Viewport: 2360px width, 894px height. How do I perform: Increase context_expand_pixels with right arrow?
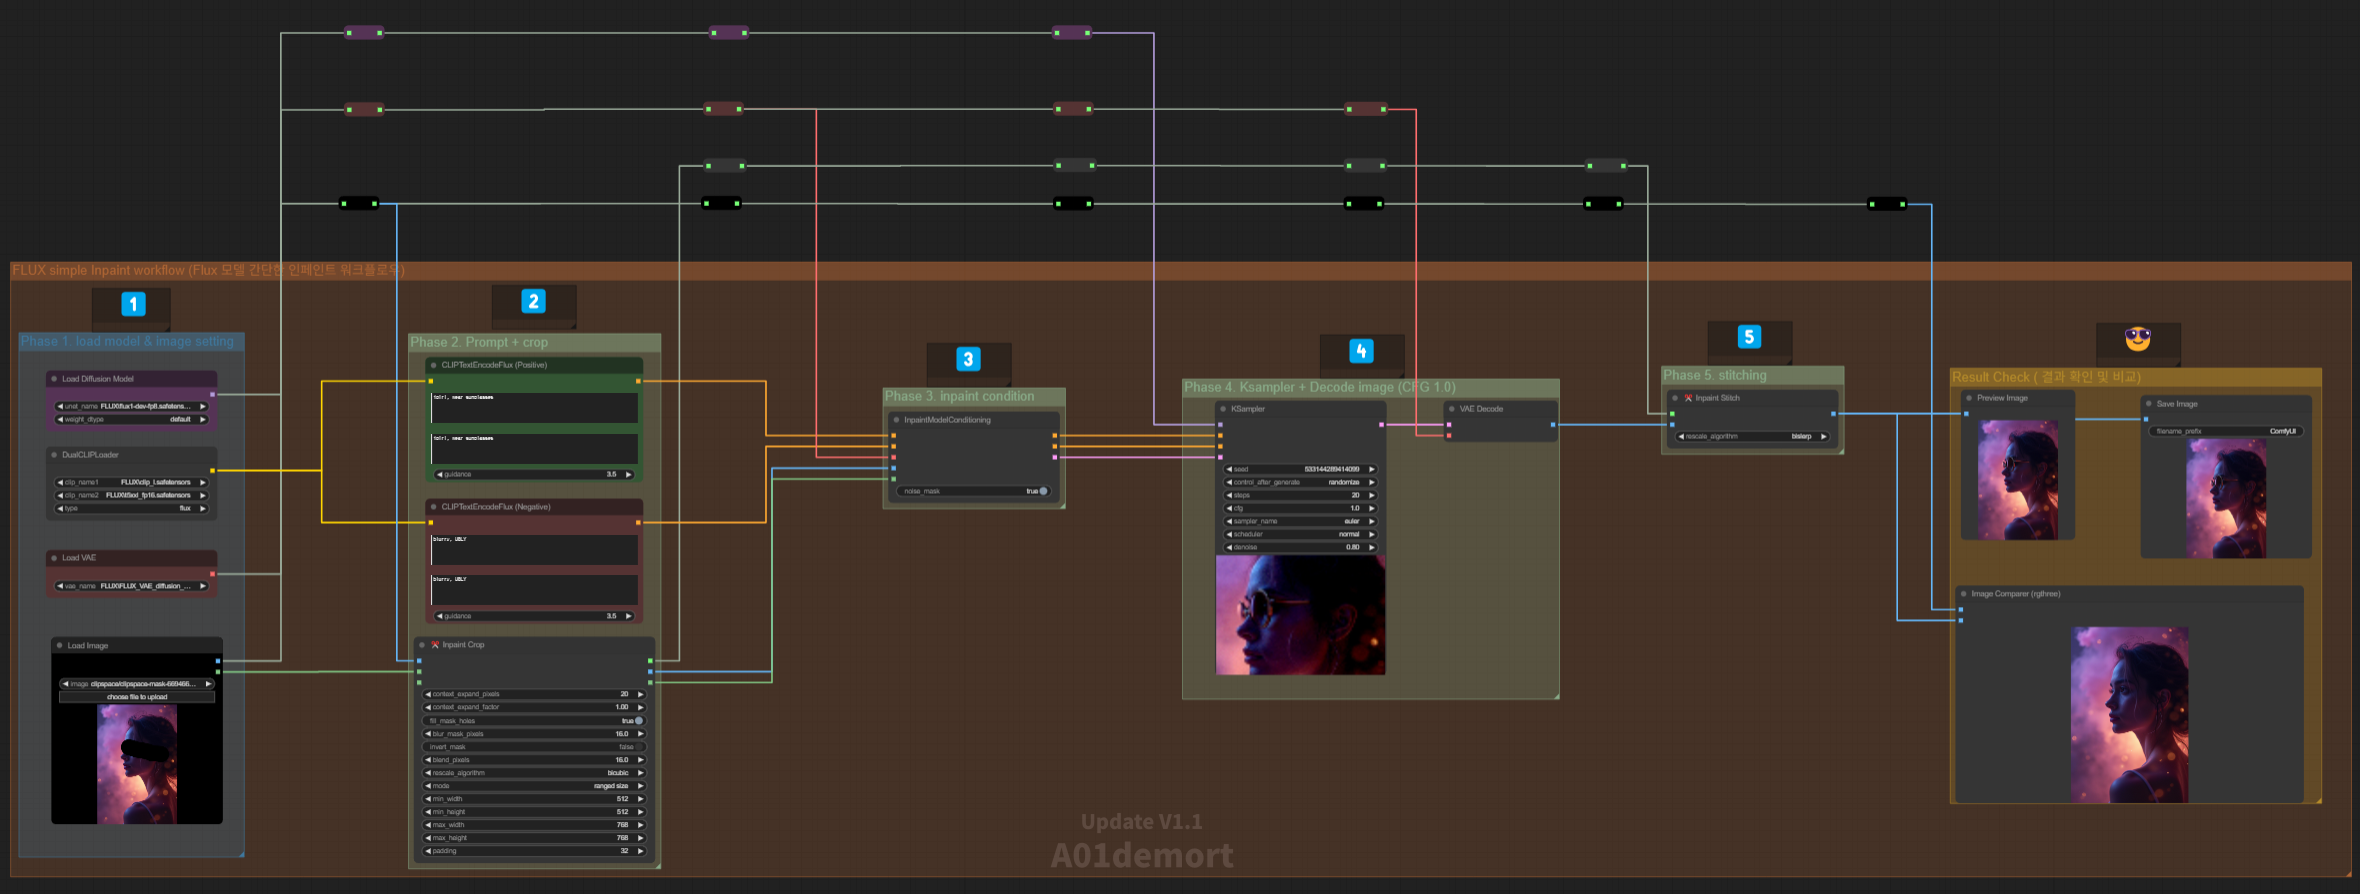click(x=640, y=694)
